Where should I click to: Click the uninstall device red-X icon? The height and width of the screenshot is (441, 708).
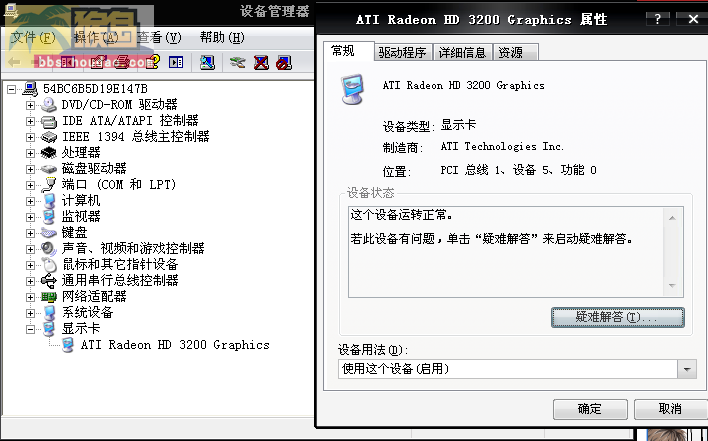click(x=261, y=62)
